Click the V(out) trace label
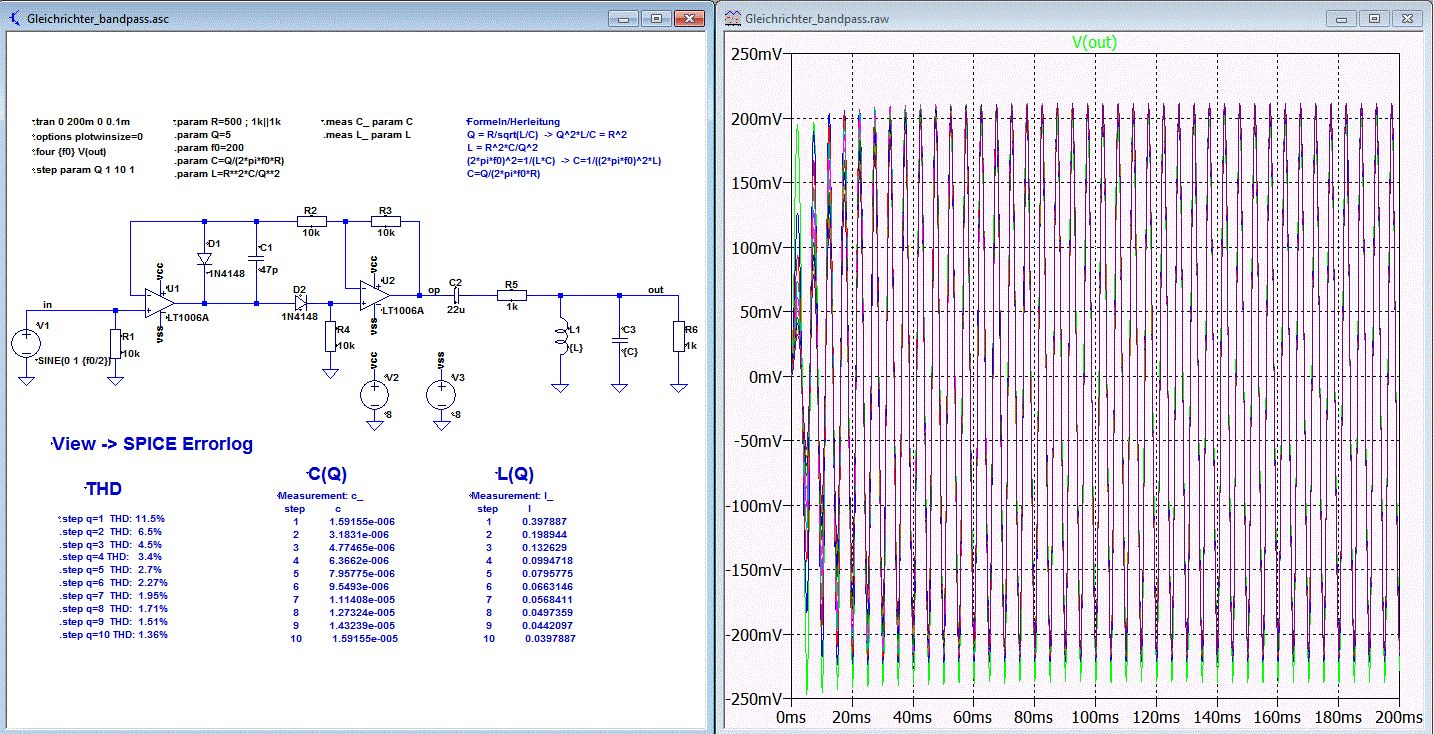 1094,43
